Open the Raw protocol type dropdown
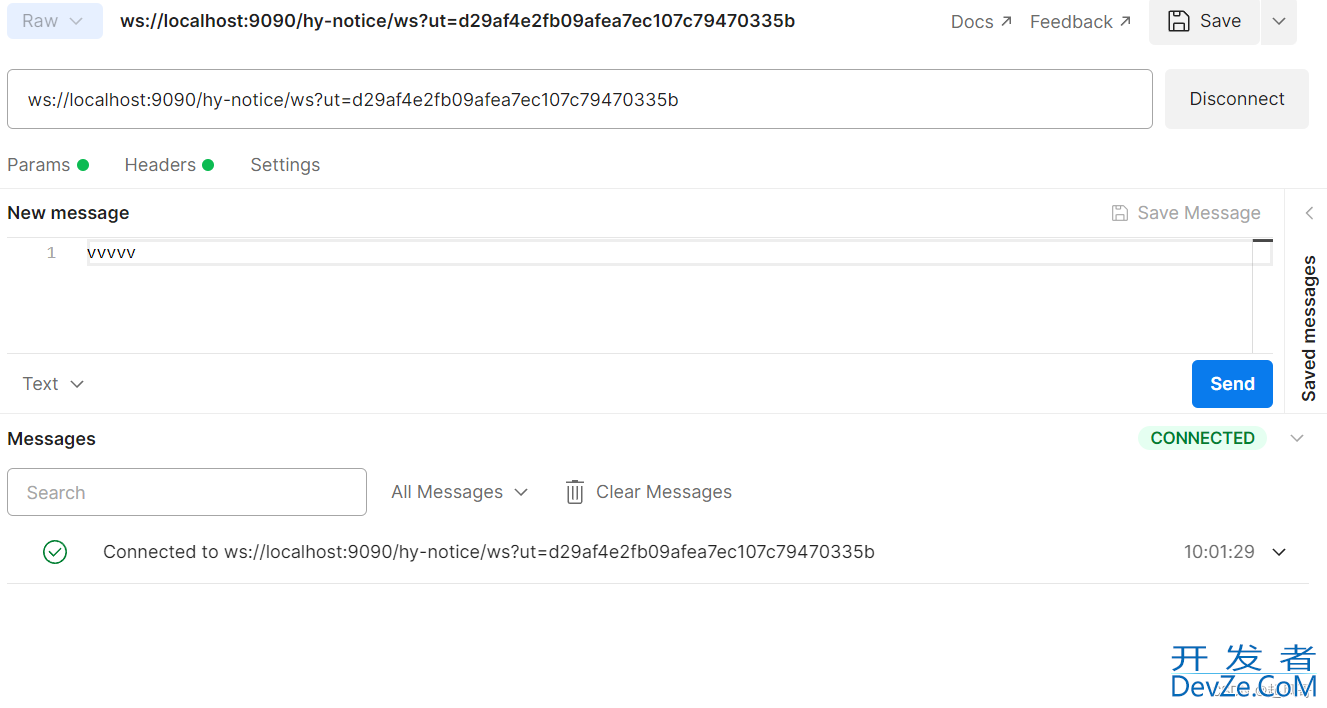The height and width of the screenshot is (708, 1327). (54, 21)
